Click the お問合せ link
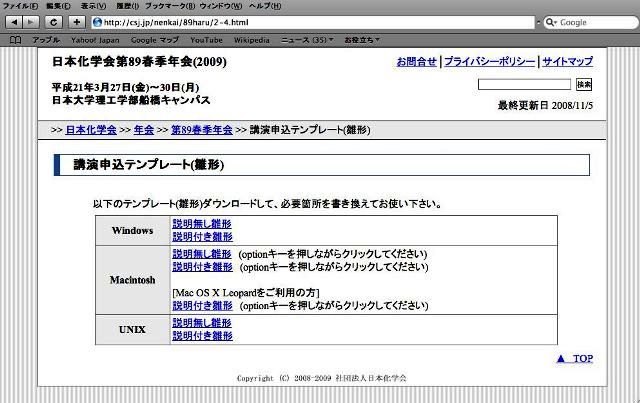640x403 pixels. (416, 62)
